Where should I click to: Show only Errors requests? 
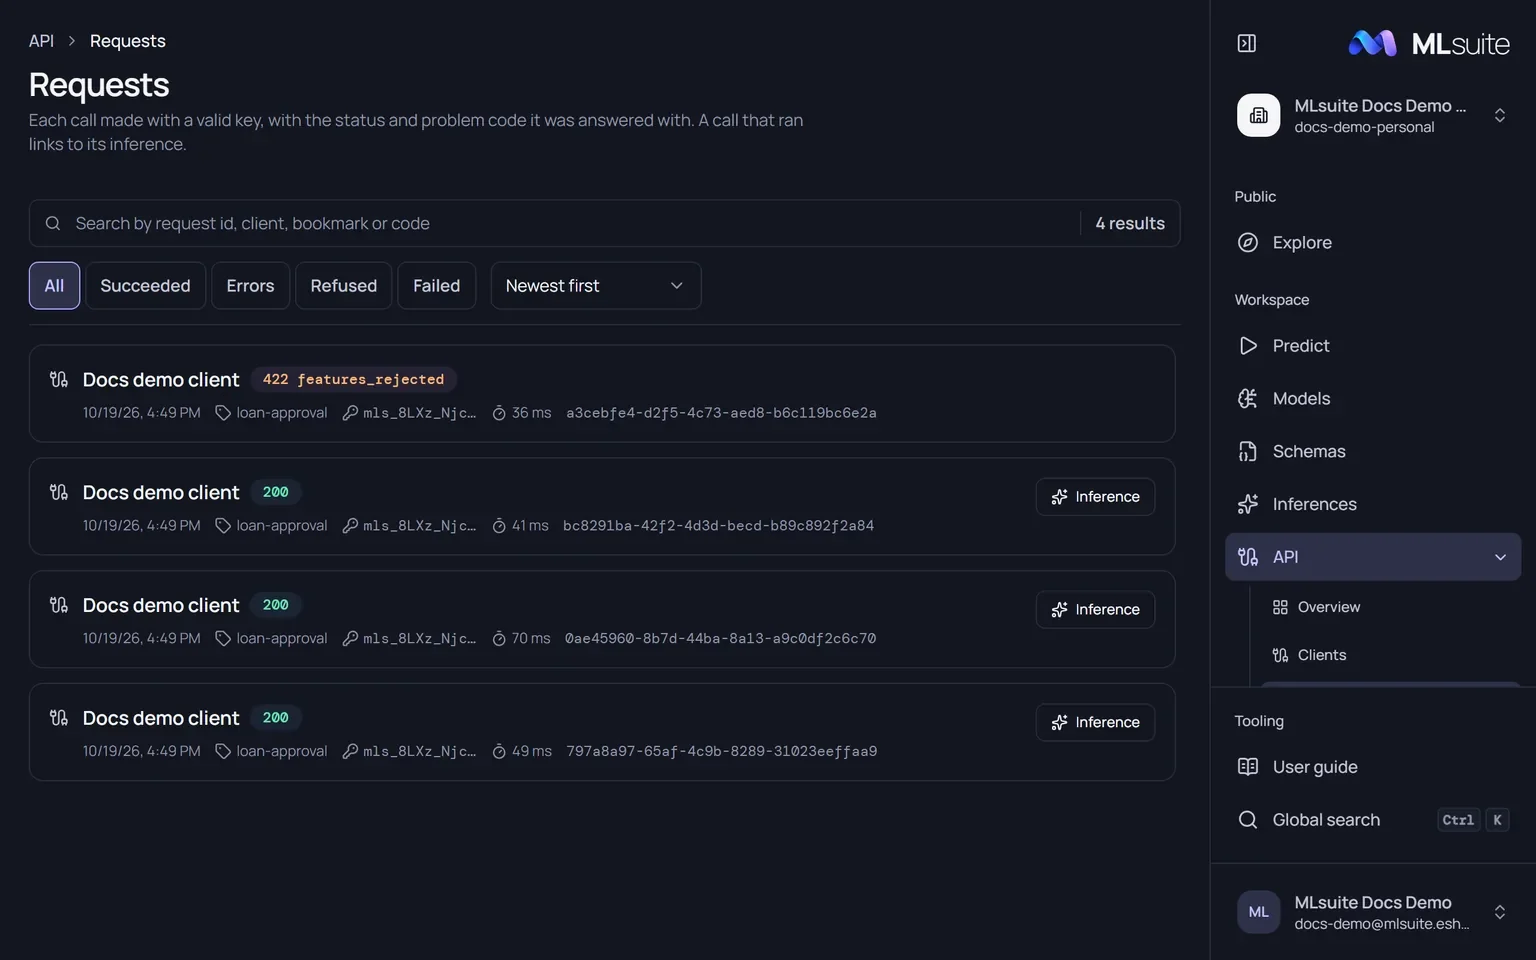(250, 286)
